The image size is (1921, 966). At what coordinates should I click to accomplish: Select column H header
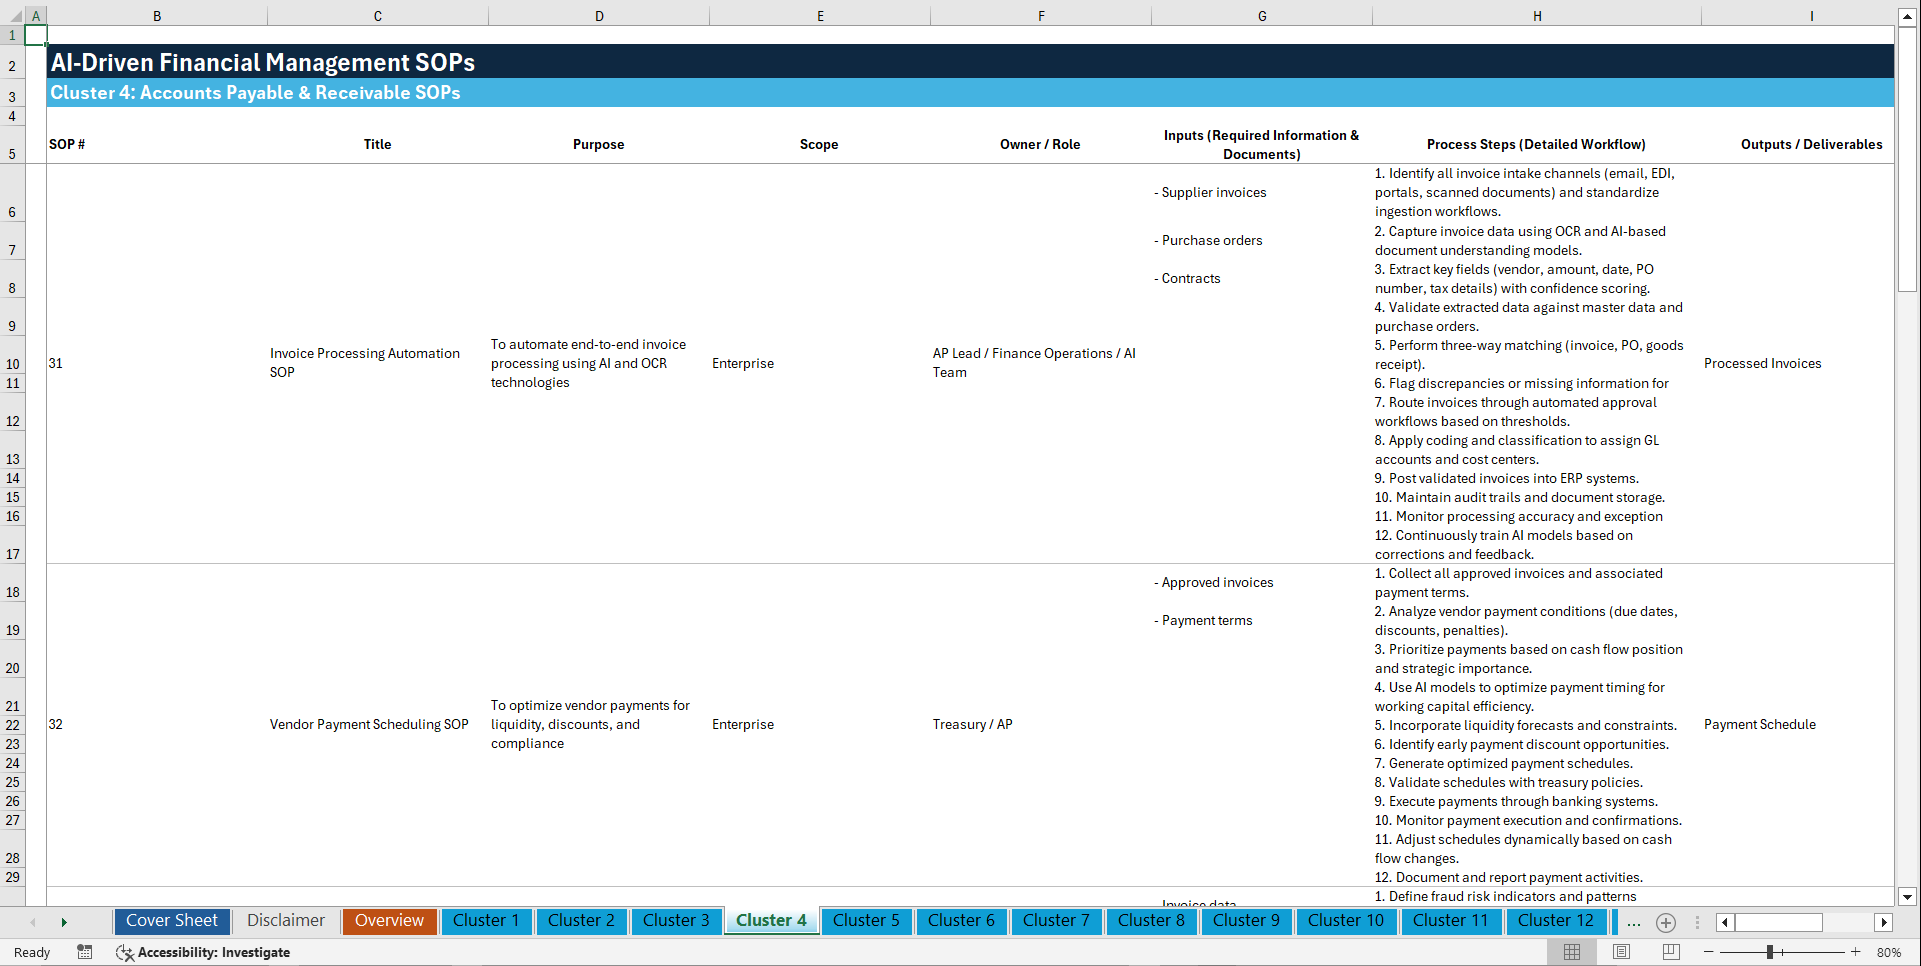[x=1537, y=15]
